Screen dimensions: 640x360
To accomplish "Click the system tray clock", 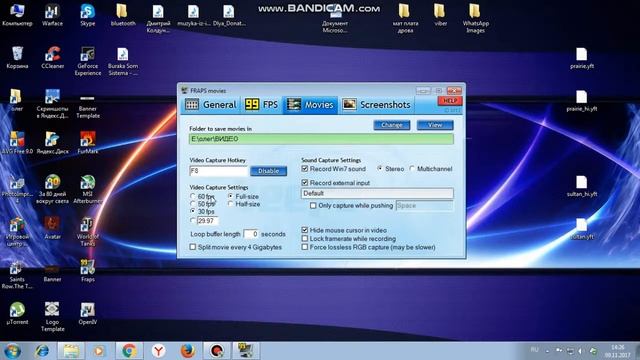I will (618, 351).
